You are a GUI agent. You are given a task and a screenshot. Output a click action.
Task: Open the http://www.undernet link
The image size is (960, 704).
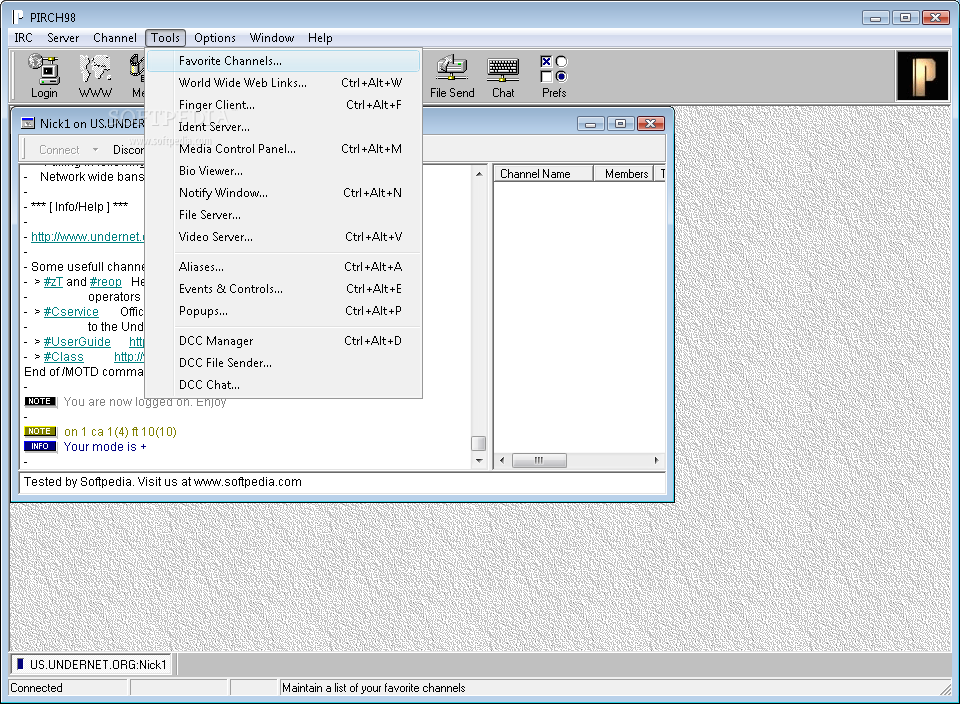(88, 237)
